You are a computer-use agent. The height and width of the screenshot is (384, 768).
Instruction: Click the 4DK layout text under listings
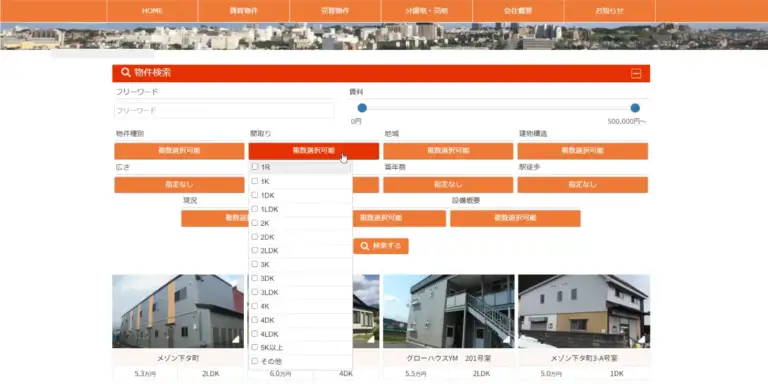point(346,374)
